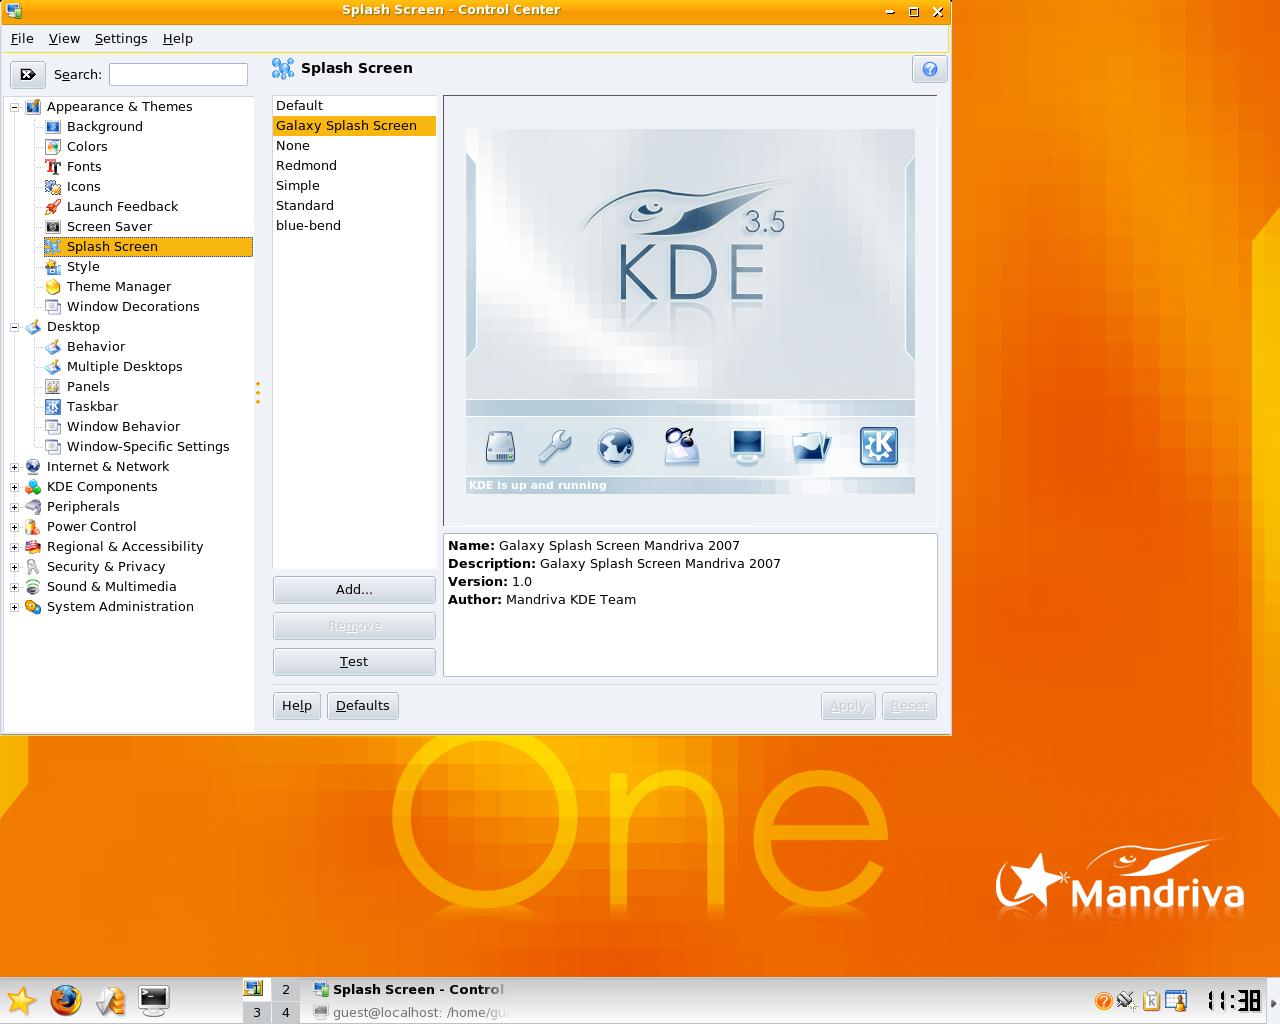
Task: Click the Theme Manager icon
Action: click(x=53, y=287)
